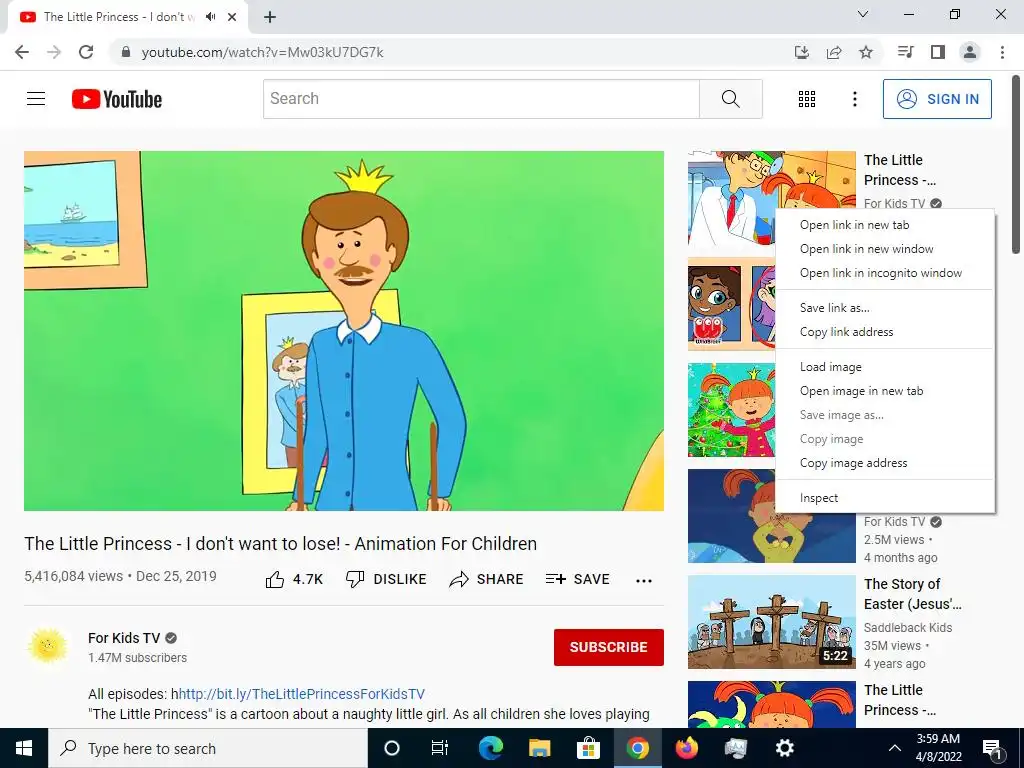Open Task View on taskbar
Image resolution: width=1024 pixels, height=768 pixels.
[440, 748]
